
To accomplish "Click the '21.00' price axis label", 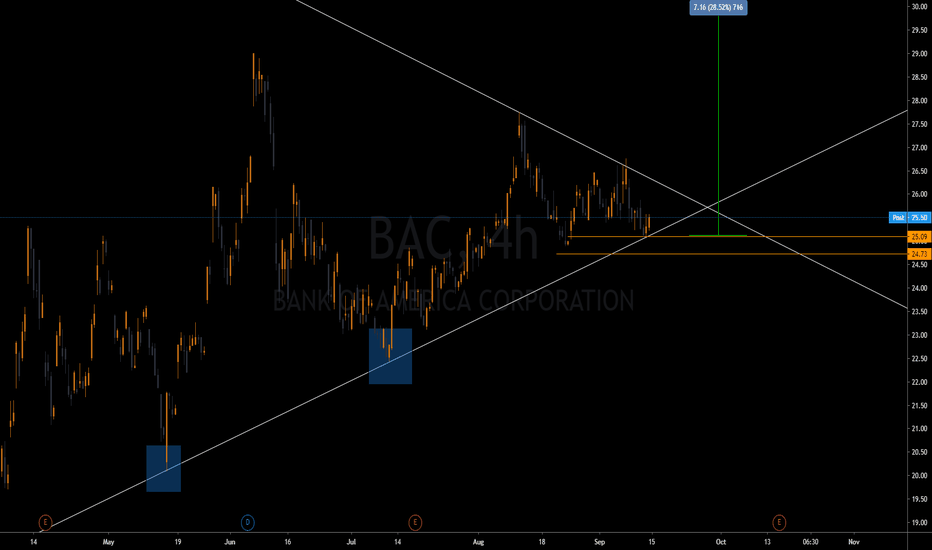I will pos(920,429).
